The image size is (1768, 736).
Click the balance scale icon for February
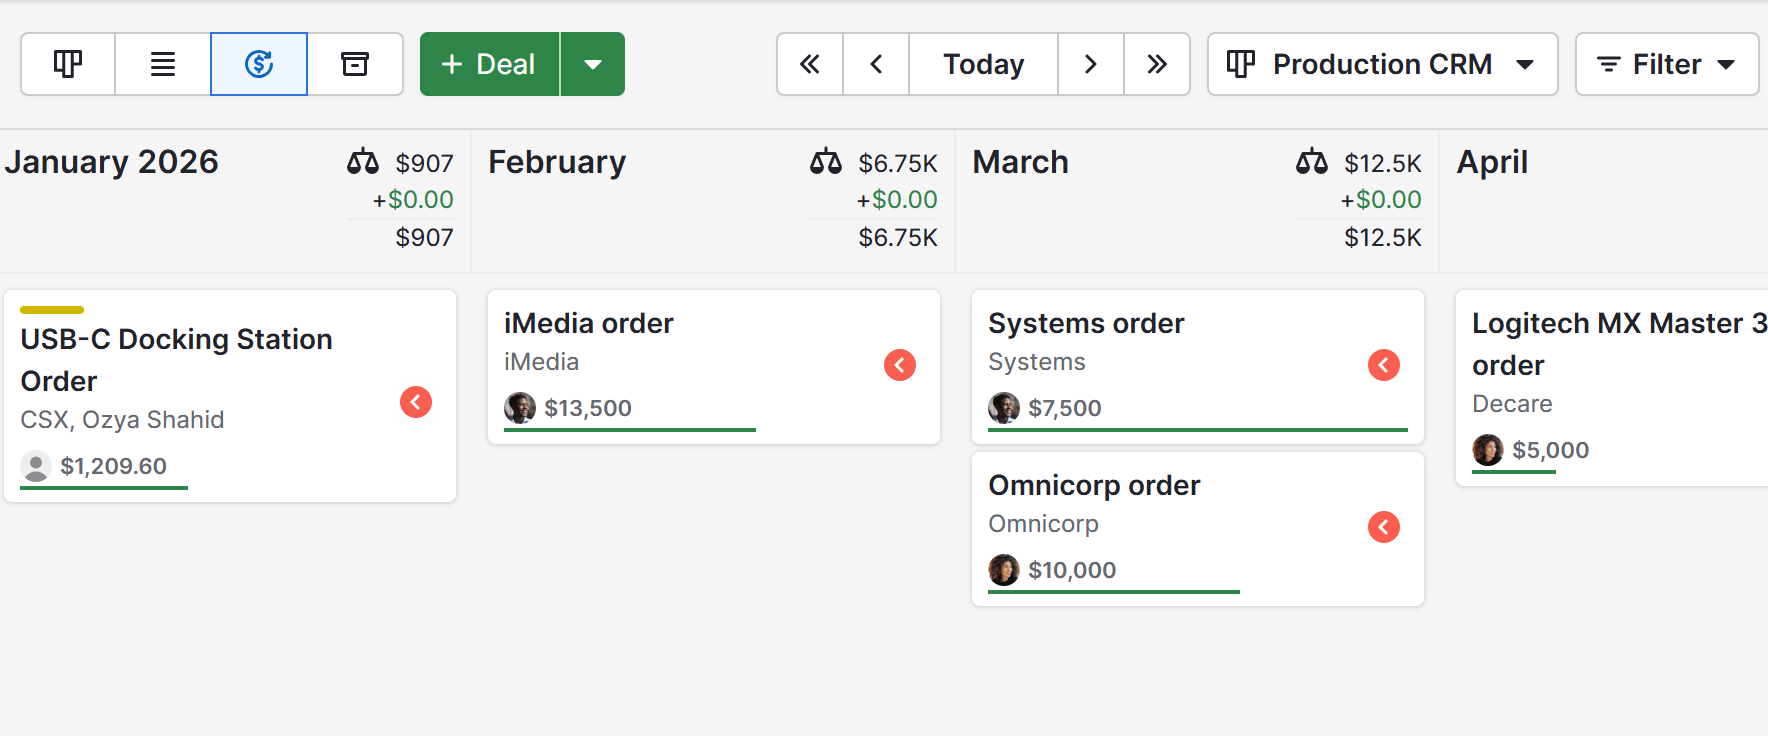pos(826,162)
